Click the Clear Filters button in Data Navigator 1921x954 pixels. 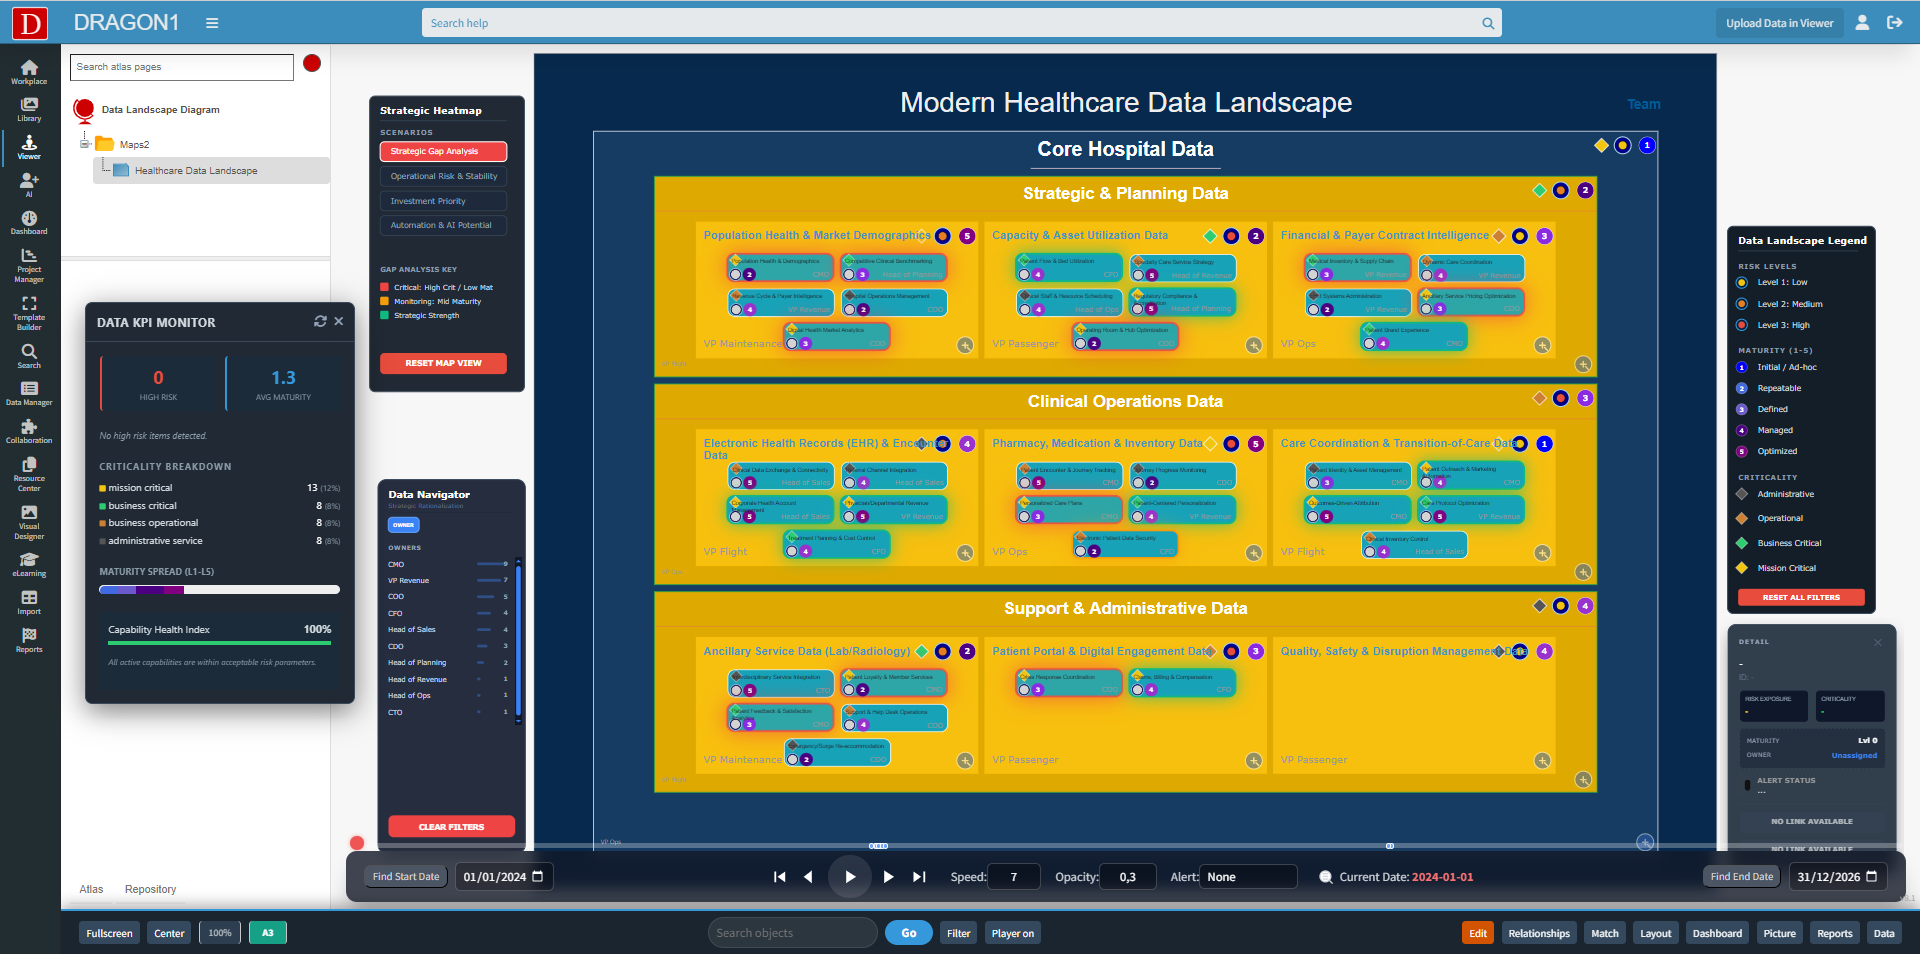[451, 827]
